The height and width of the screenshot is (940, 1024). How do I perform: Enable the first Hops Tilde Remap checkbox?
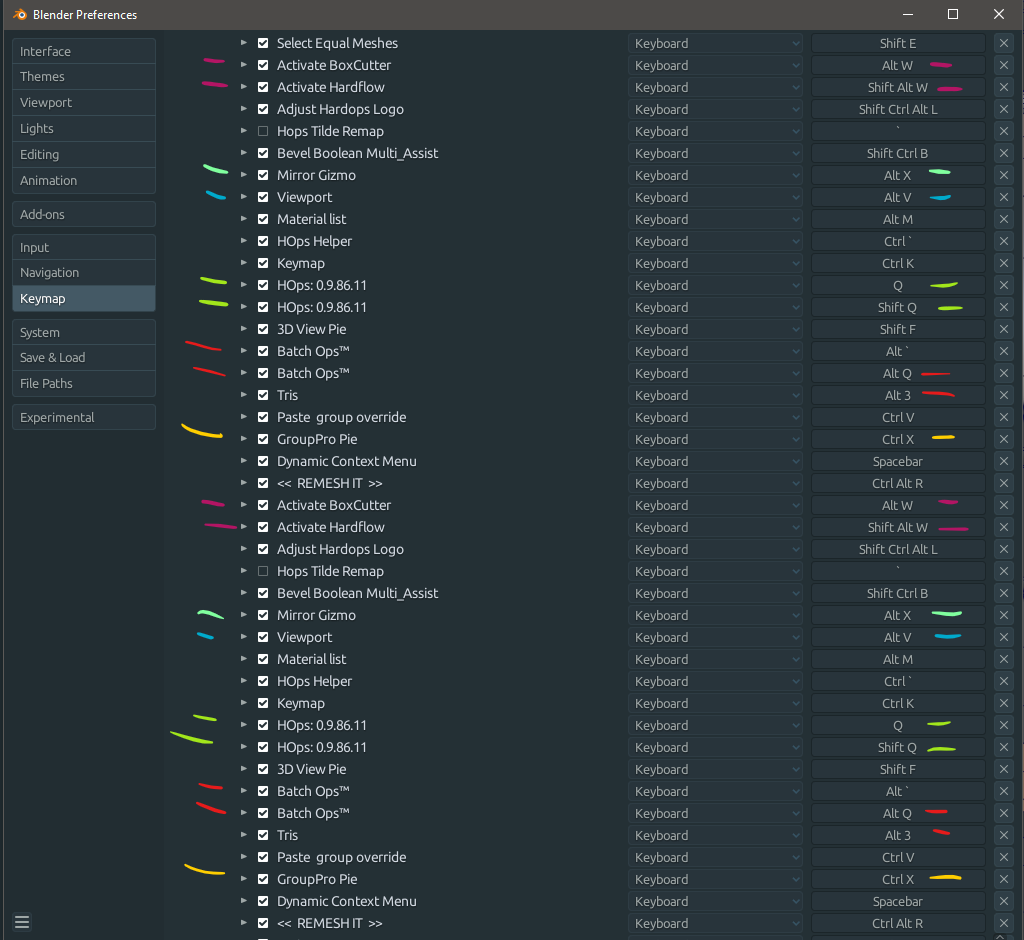(x=263, y=131)
